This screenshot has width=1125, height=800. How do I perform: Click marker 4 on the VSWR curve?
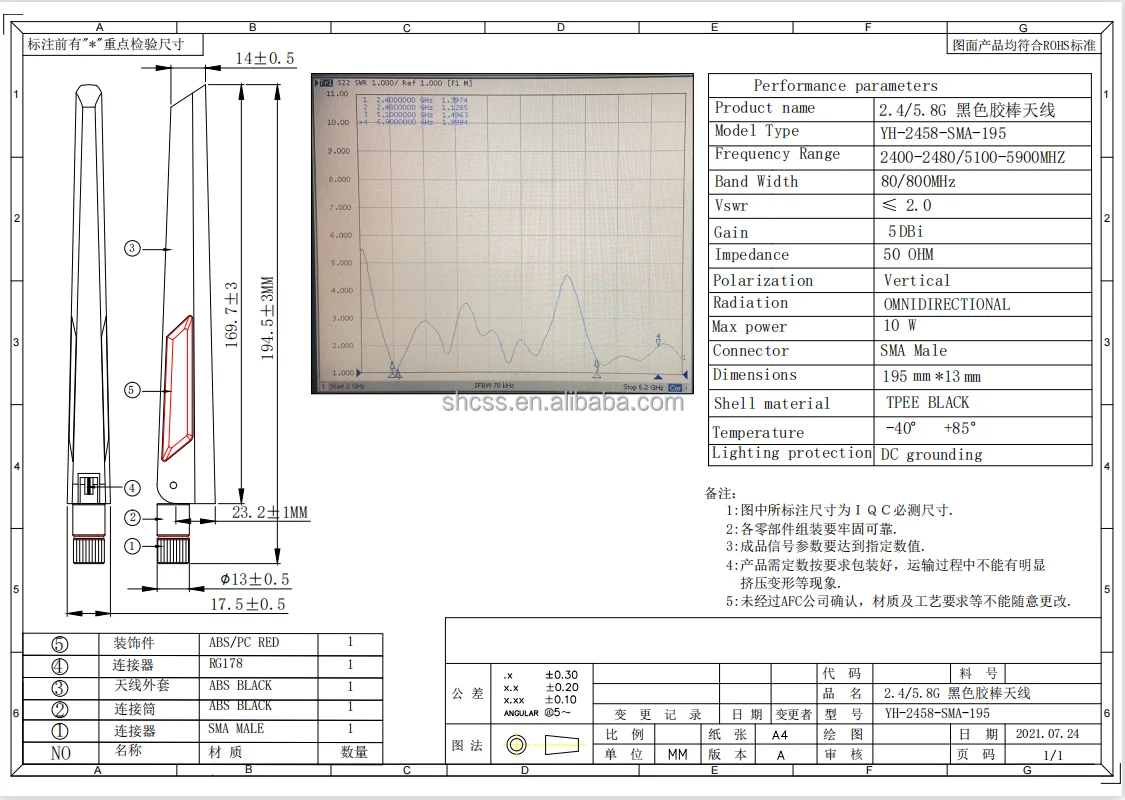(657, 339)
